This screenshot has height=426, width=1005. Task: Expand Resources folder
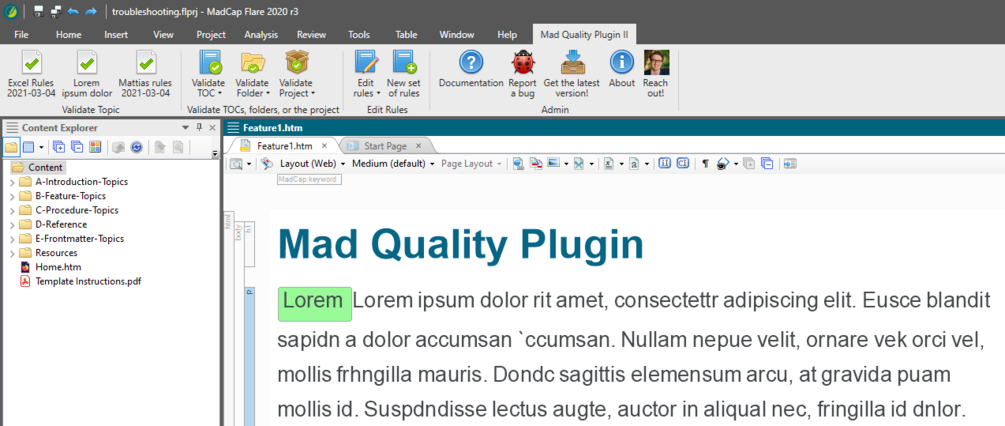coord(12,252)
